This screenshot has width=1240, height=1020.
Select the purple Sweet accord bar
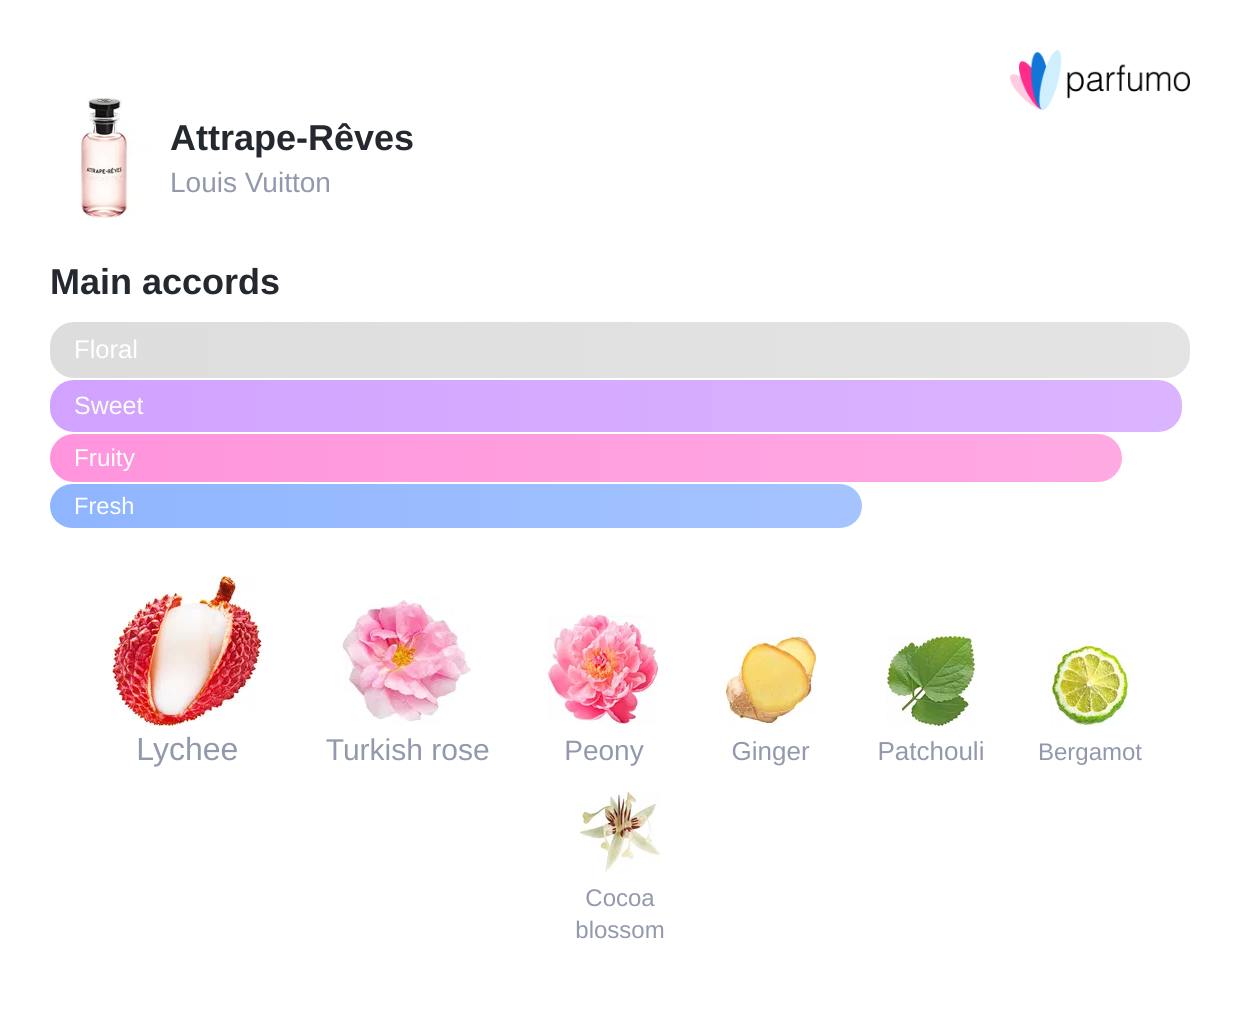click(616, 406)
